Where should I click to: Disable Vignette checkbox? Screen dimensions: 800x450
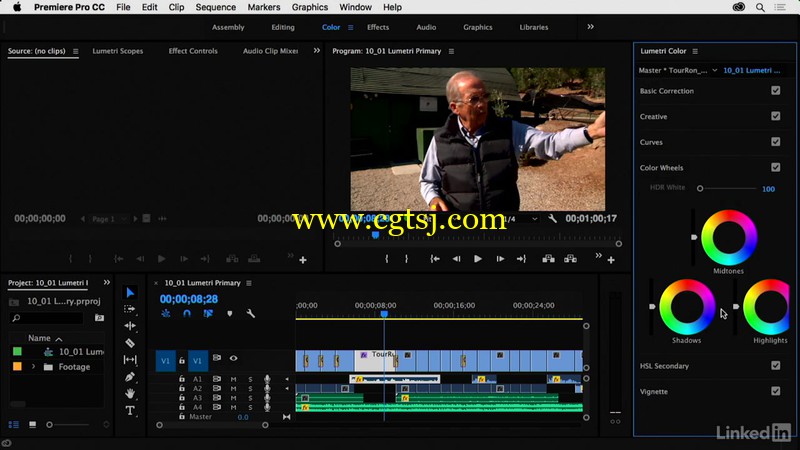click(x=776, y=391)
